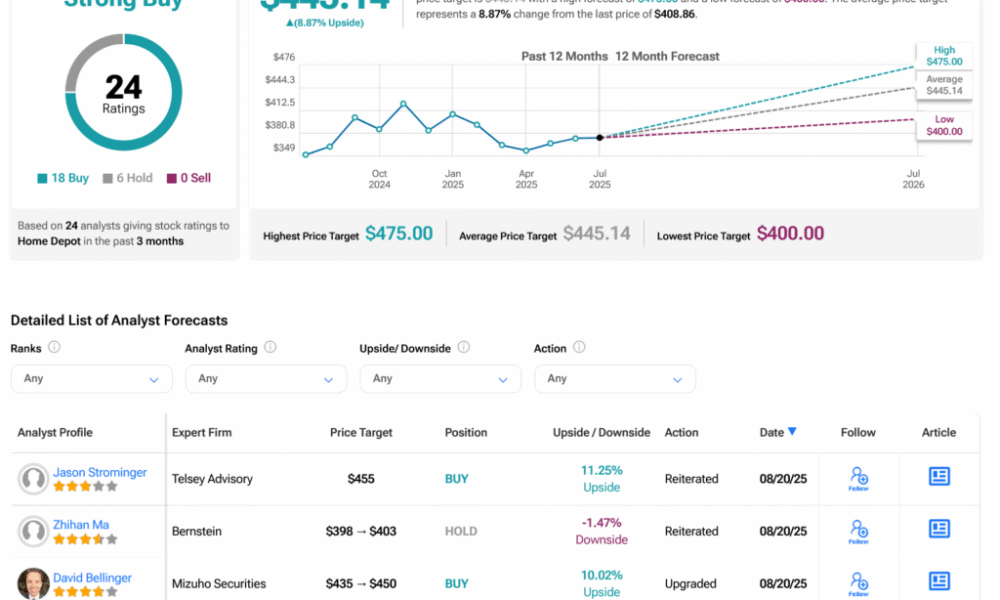This screenshot has height=600, width=1000.
Task: Click the 24 Ratings donut chart
Action: tap(124, 92)
